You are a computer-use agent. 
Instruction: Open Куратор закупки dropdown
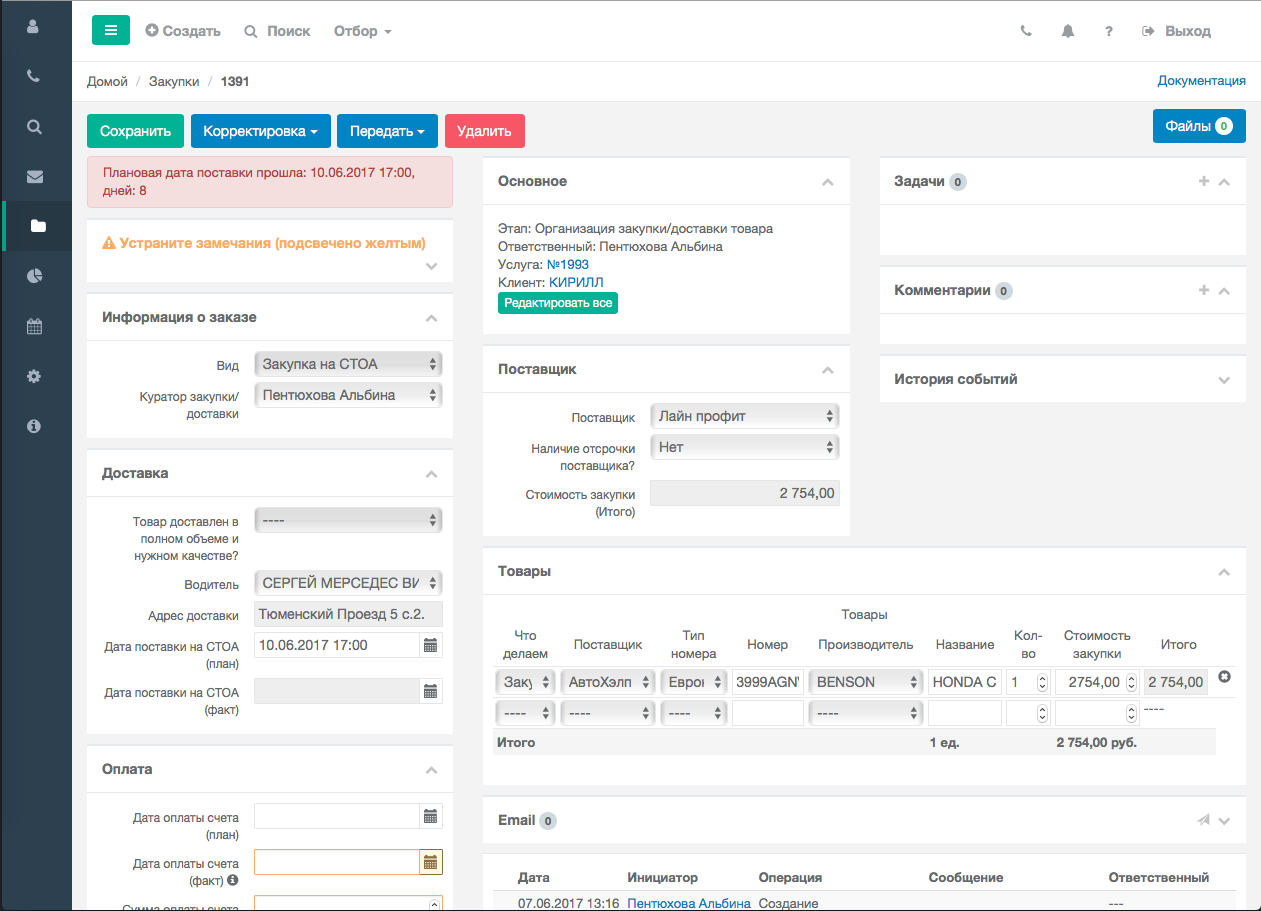[348, 395]
